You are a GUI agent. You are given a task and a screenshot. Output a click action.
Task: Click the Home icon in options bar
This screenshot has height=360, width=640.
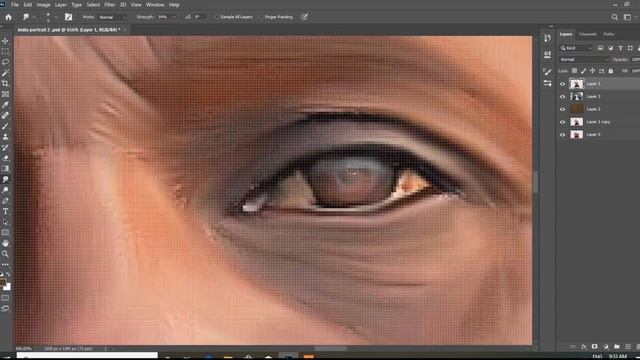pyautogui.click(x=8, y=17)
